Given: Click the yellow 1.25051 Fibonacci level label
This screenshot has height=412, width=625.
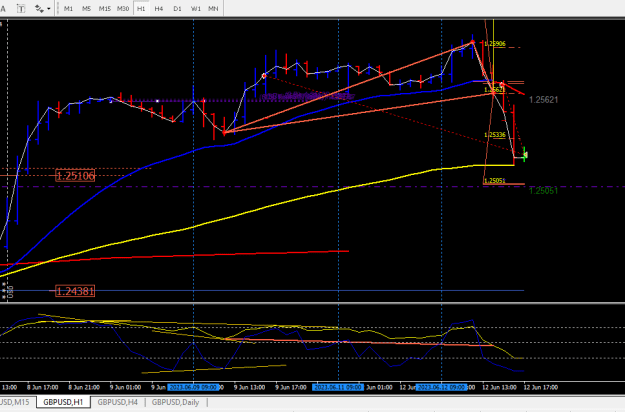Looking at the screenshot, I should (x=495, y=180).
